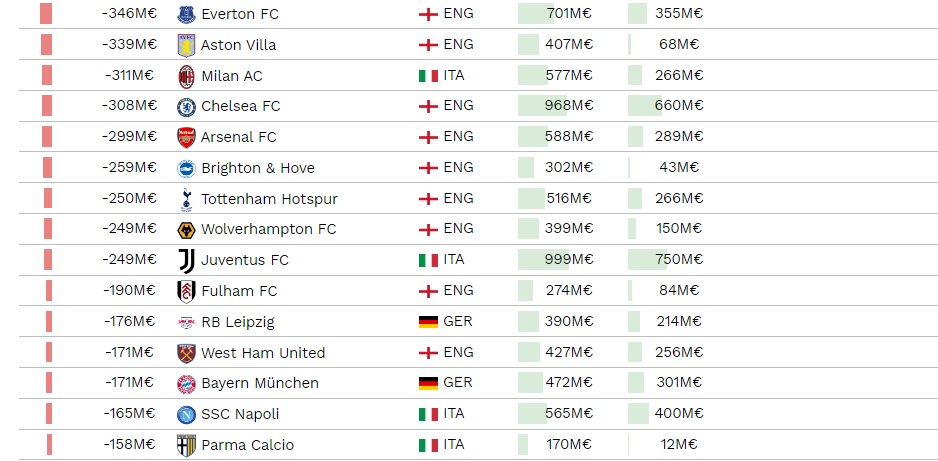
Task: Click the Bayern München club crest
Action: pos(186,384)
